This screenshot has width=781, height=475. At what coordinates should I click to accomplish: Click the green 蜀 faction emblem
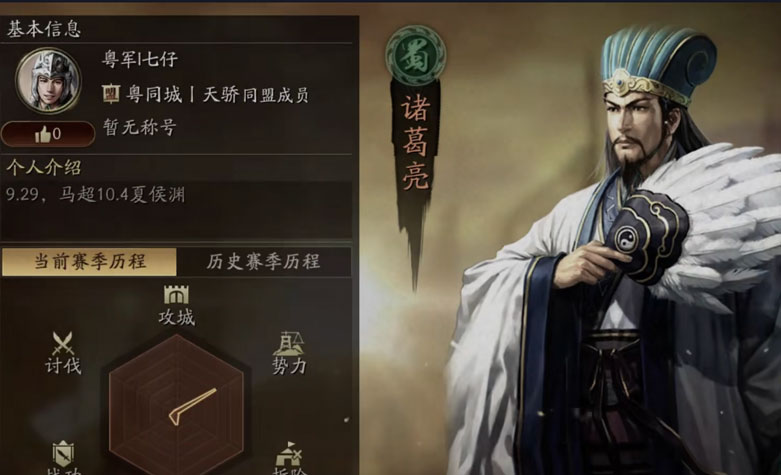click(x=415, y=54)
